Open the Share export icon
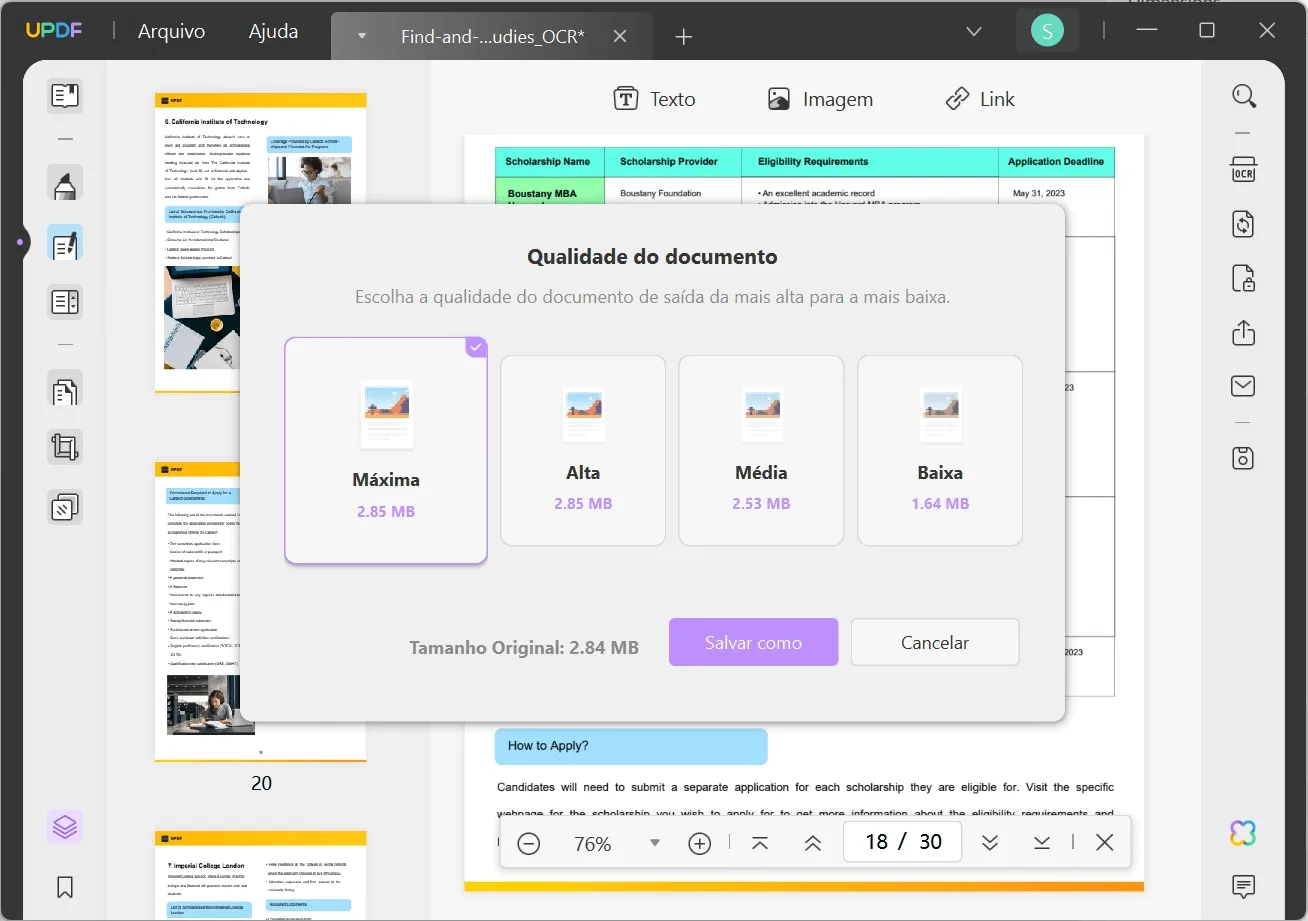1308x921 pixels. (x=1243, y=333)
